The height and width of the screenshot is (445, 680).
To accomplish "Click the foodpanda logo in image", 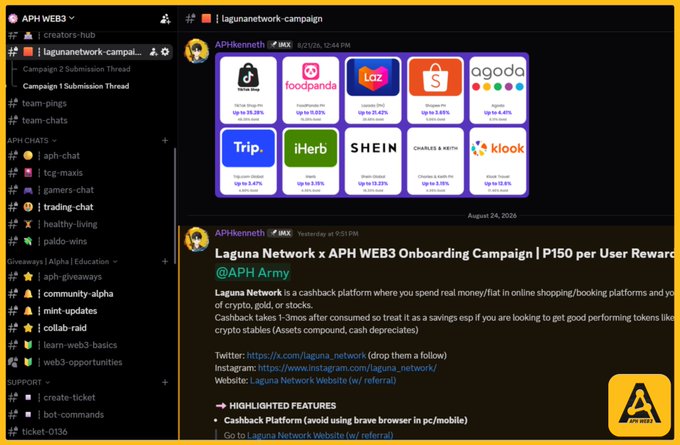I will tap(311, 77).
